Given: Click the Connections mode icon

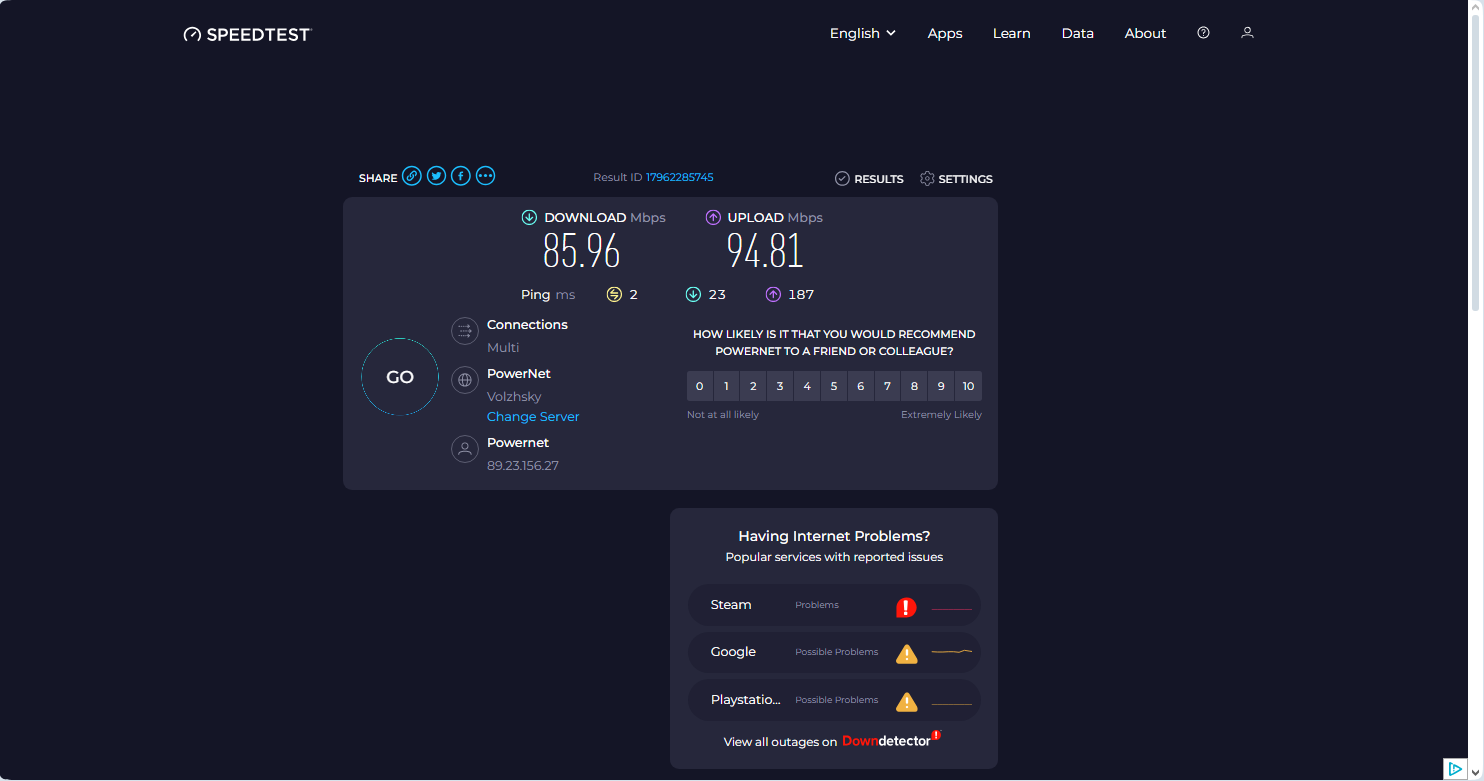Looking at the screenshot, I should pyautogui.click(x=465, y=331).
